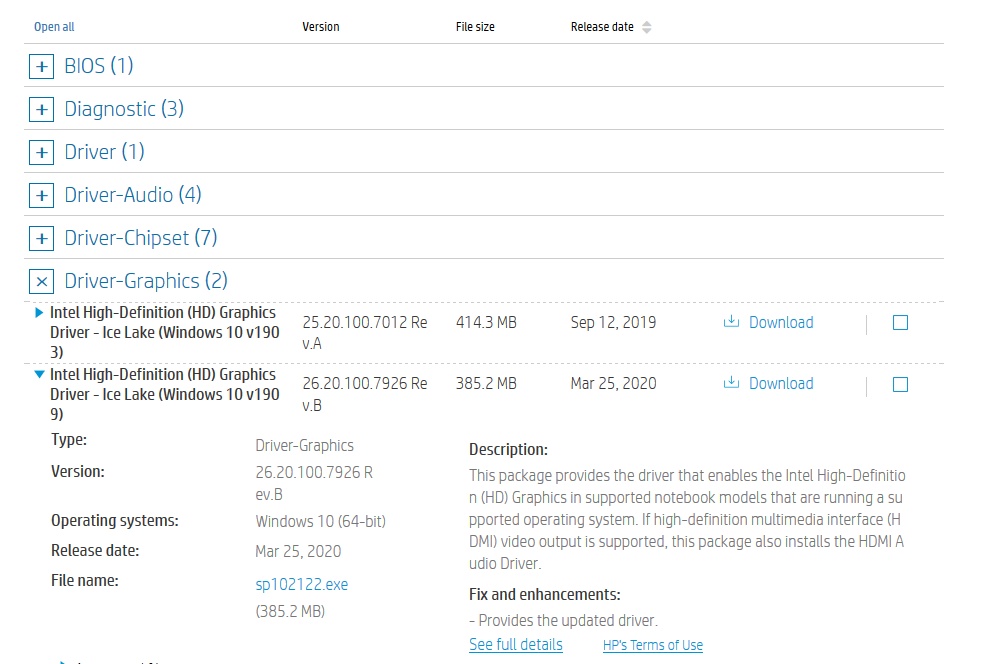The height and width of the screenshot is (664, 983).
Task: Click the plus icon next to Driver-Audio
Action: coord(41,195)
